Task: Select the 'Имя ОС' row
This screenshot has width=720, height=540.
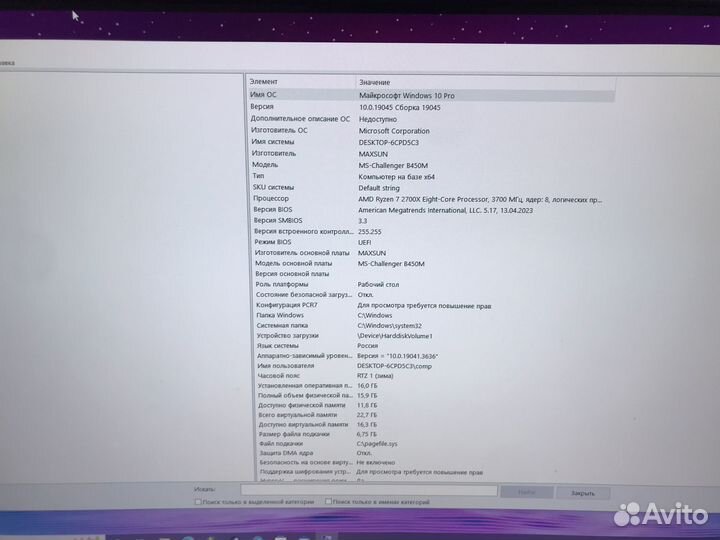Action: click(431, 95)
